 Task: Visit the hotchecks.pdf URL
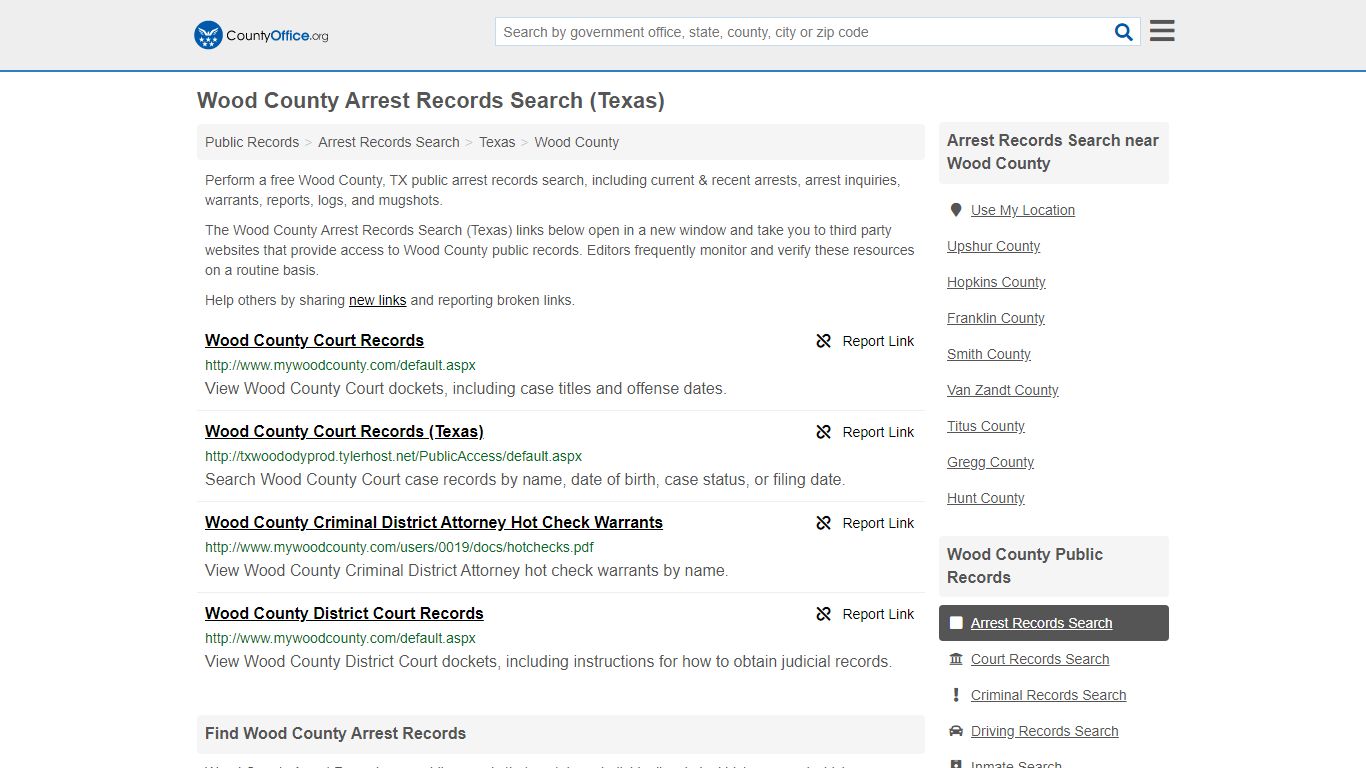coord(399,547)
